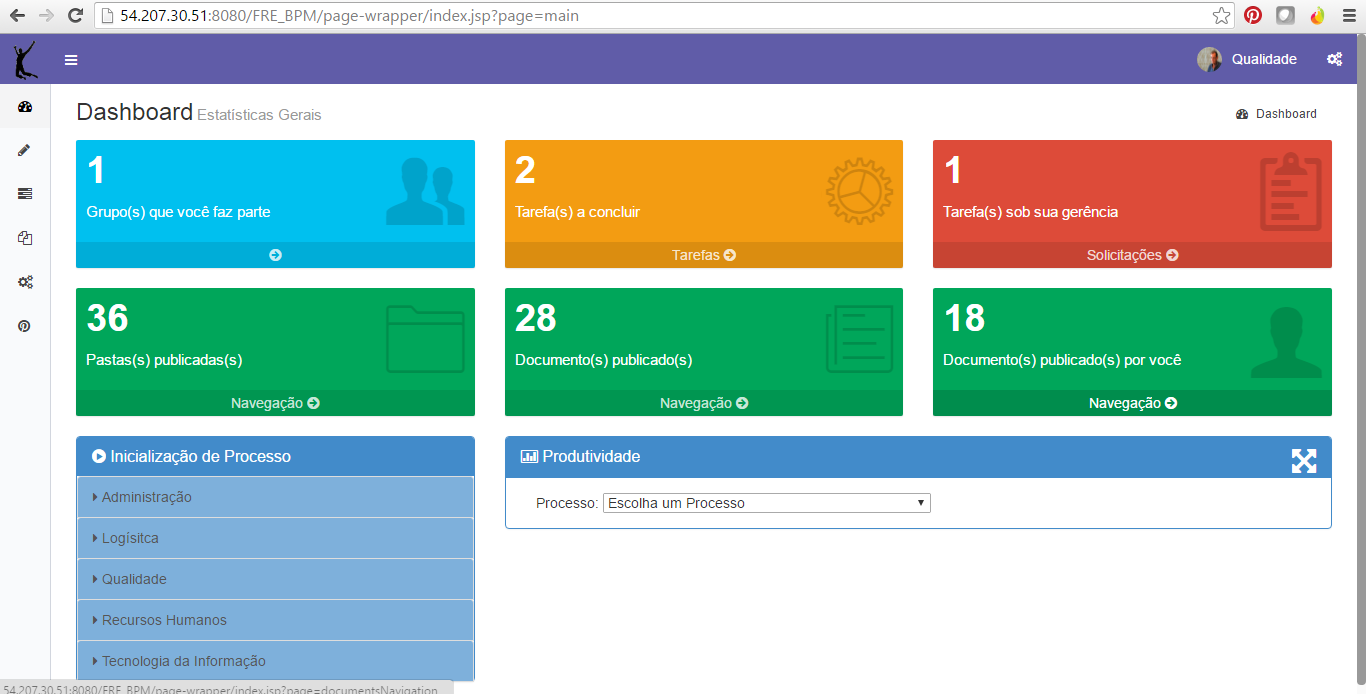Open settings via the top-right gears icon

1334,59
